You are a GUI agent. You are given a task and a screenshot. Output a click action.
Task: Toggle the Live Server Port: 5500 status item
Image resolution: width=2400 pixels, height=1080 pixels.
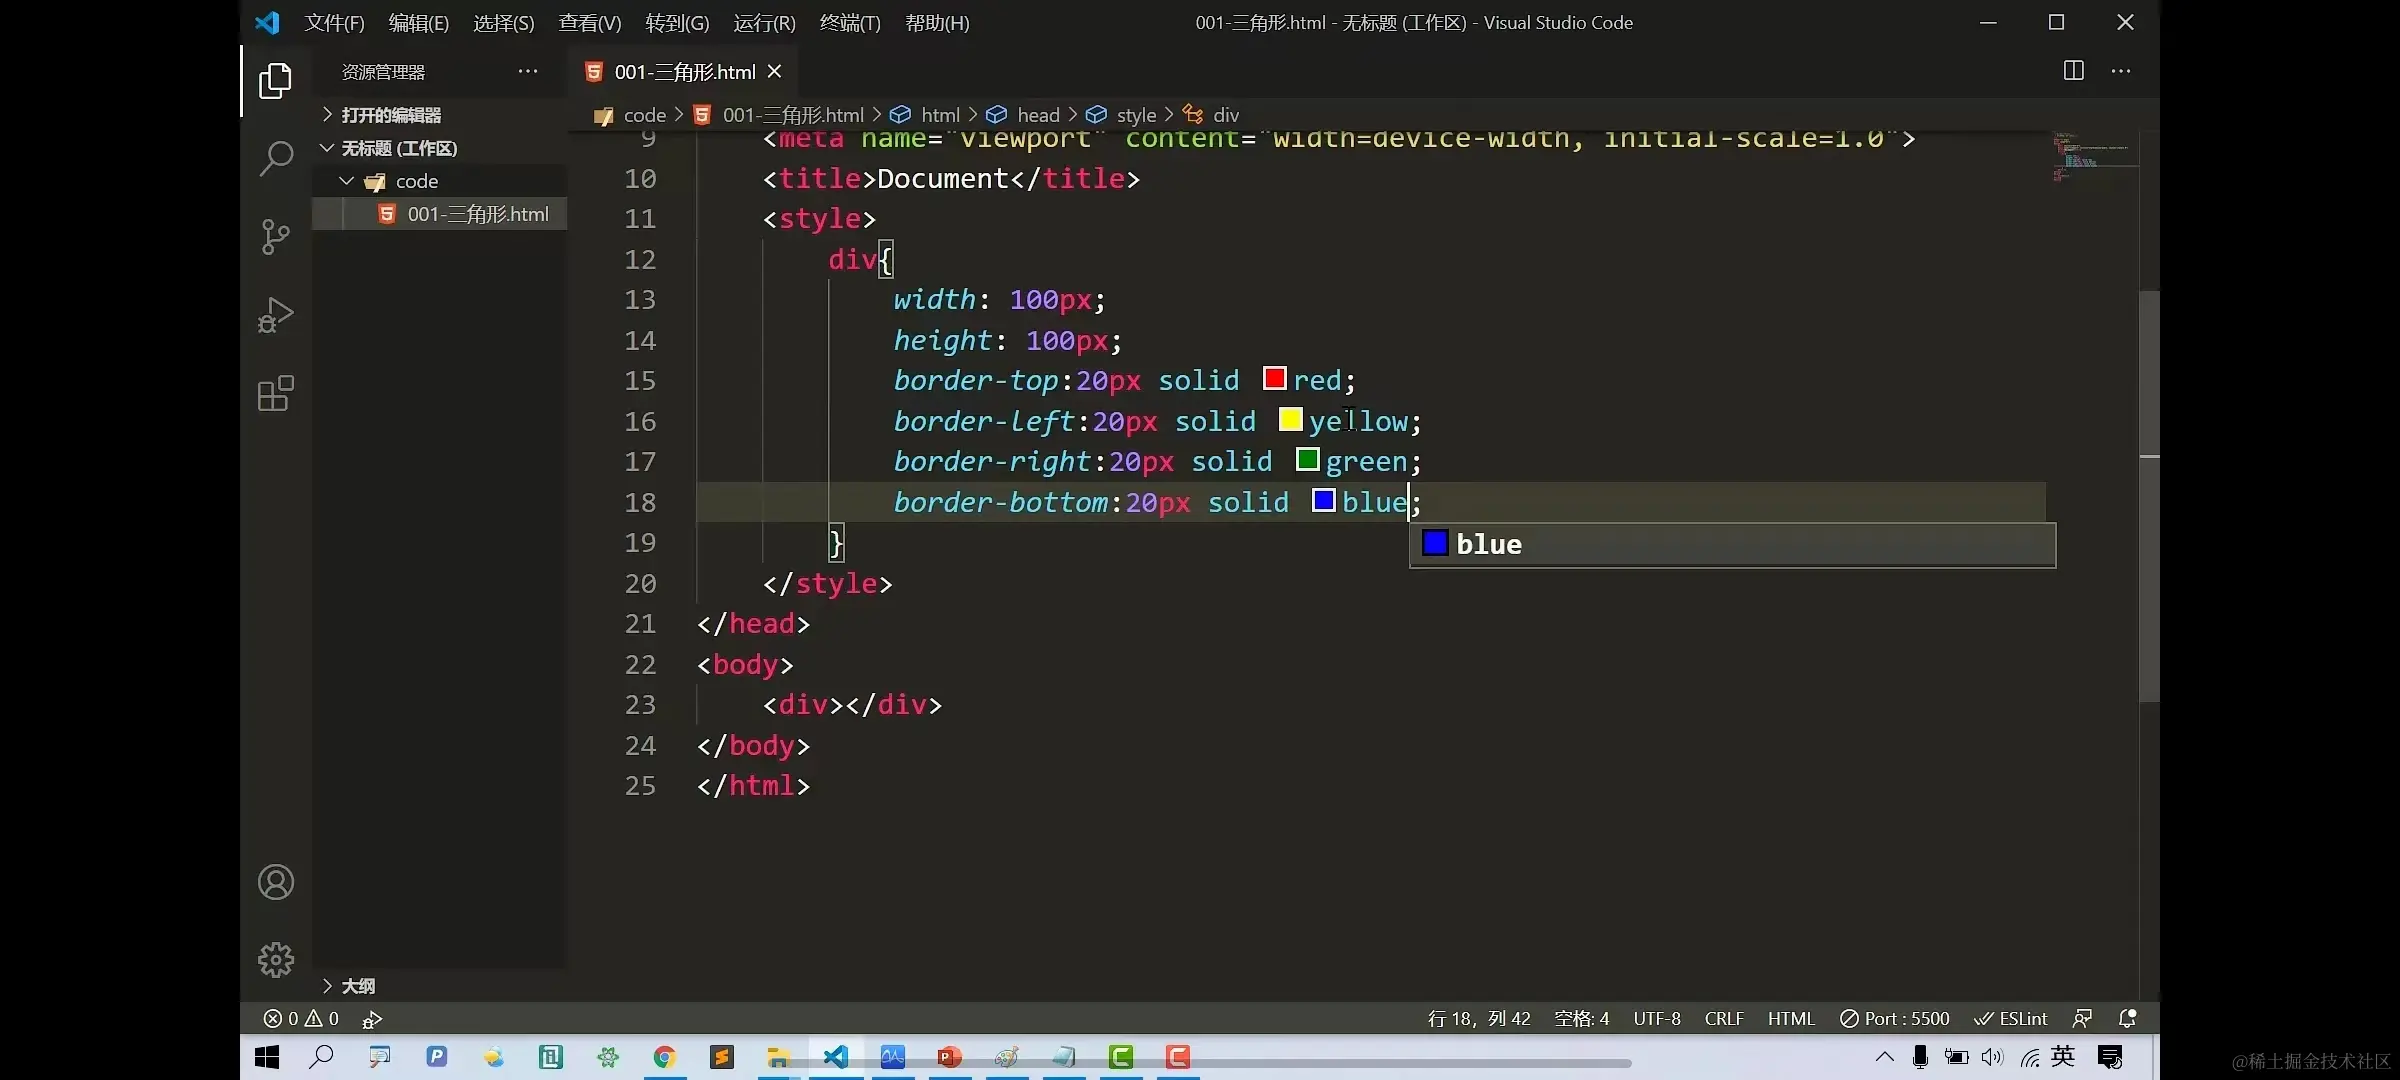coord(1895,1018)
